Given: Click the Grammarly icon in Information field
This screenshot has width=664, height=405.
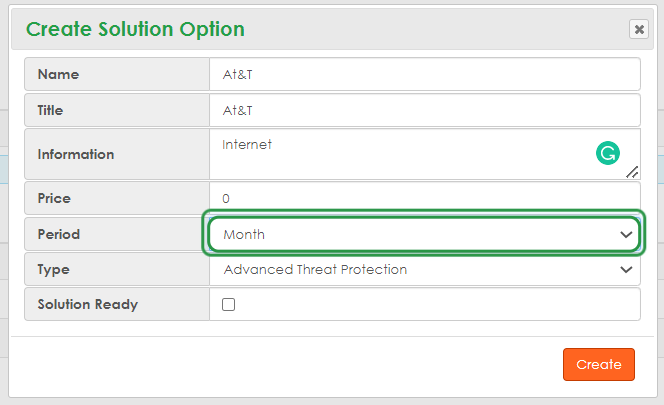Looking at the screenshot, I should pos(607,153).
